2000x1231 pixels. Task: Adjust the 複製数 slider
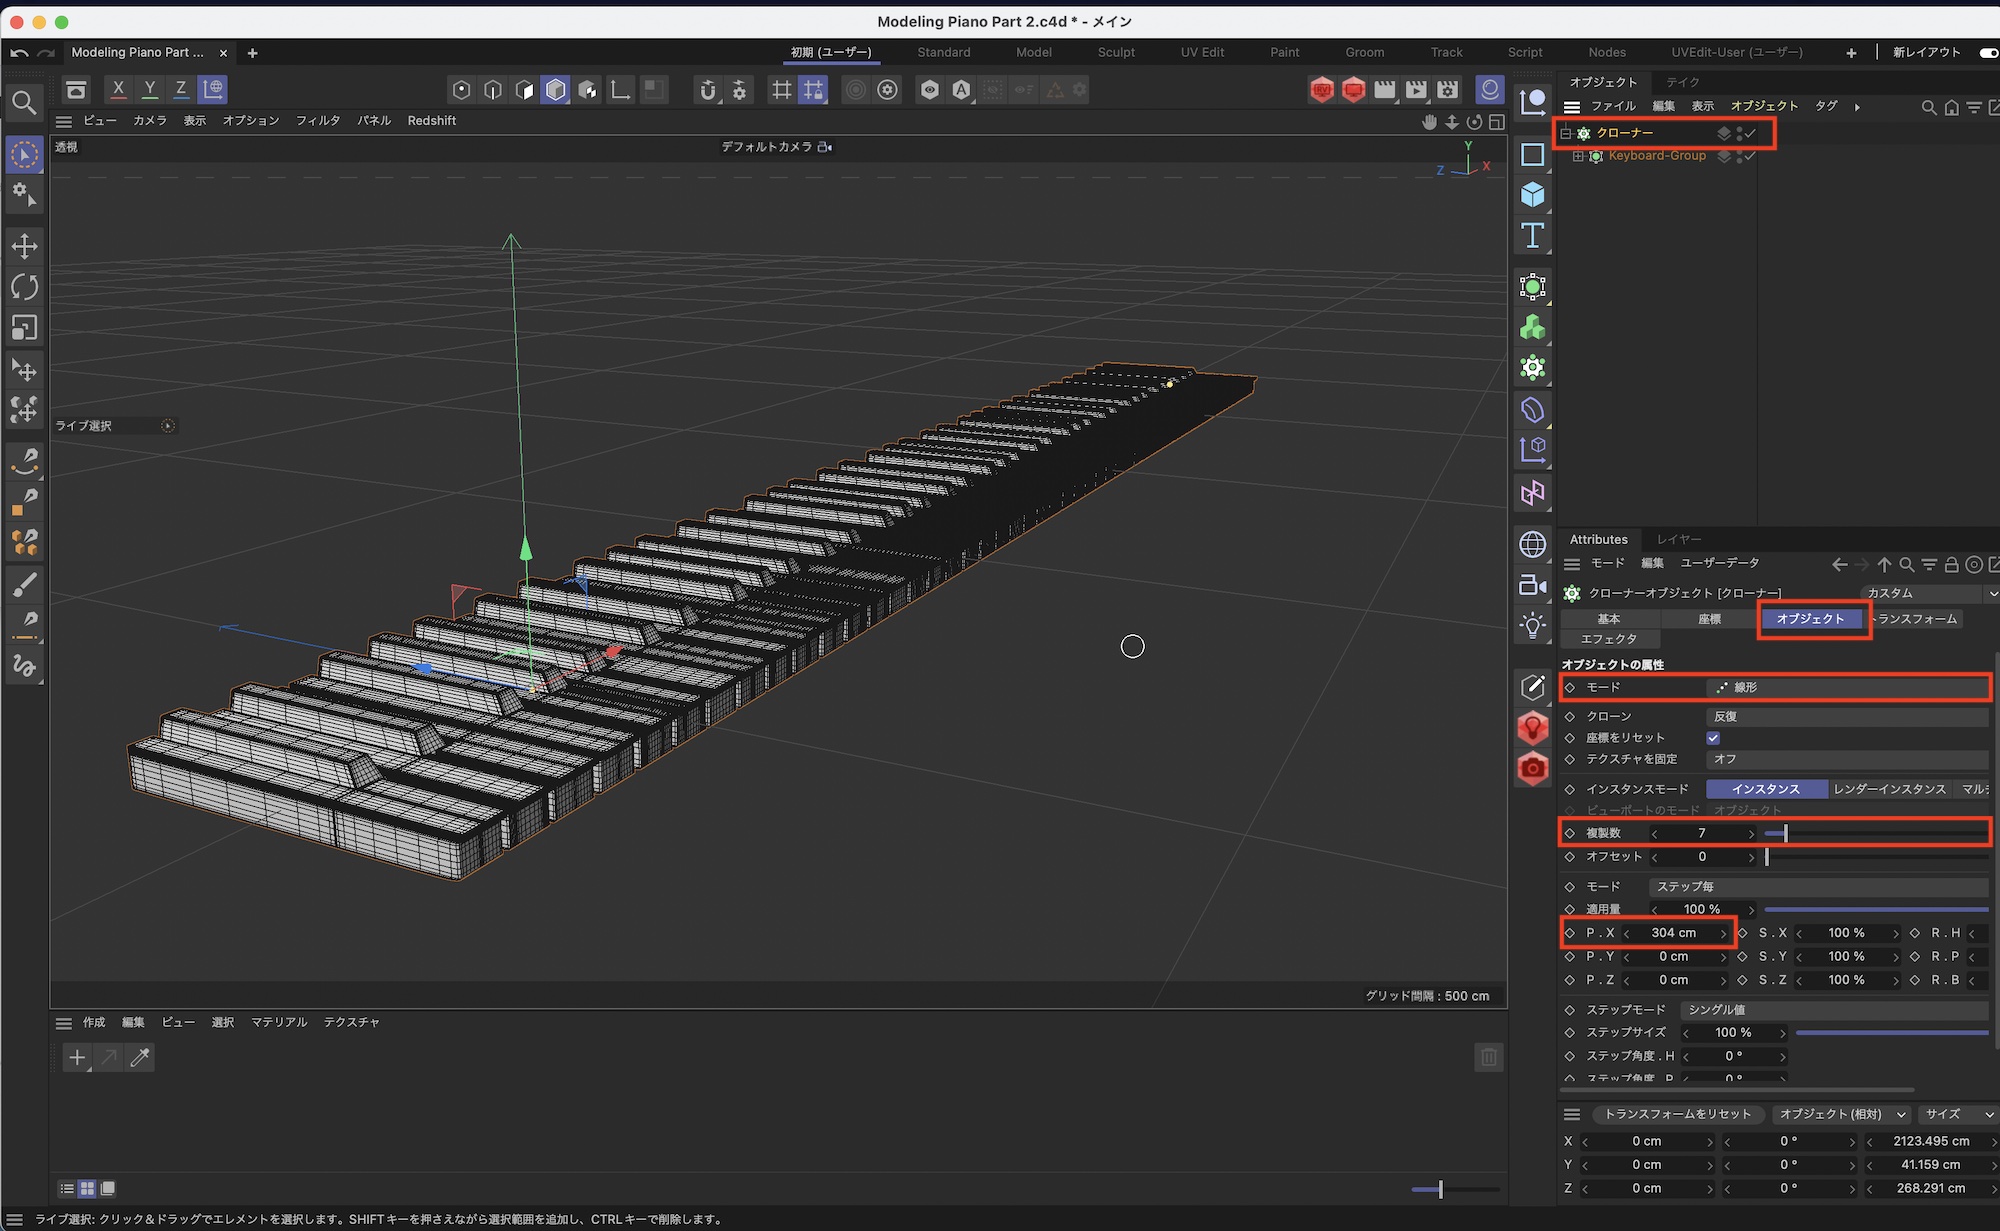[1785, 833]
